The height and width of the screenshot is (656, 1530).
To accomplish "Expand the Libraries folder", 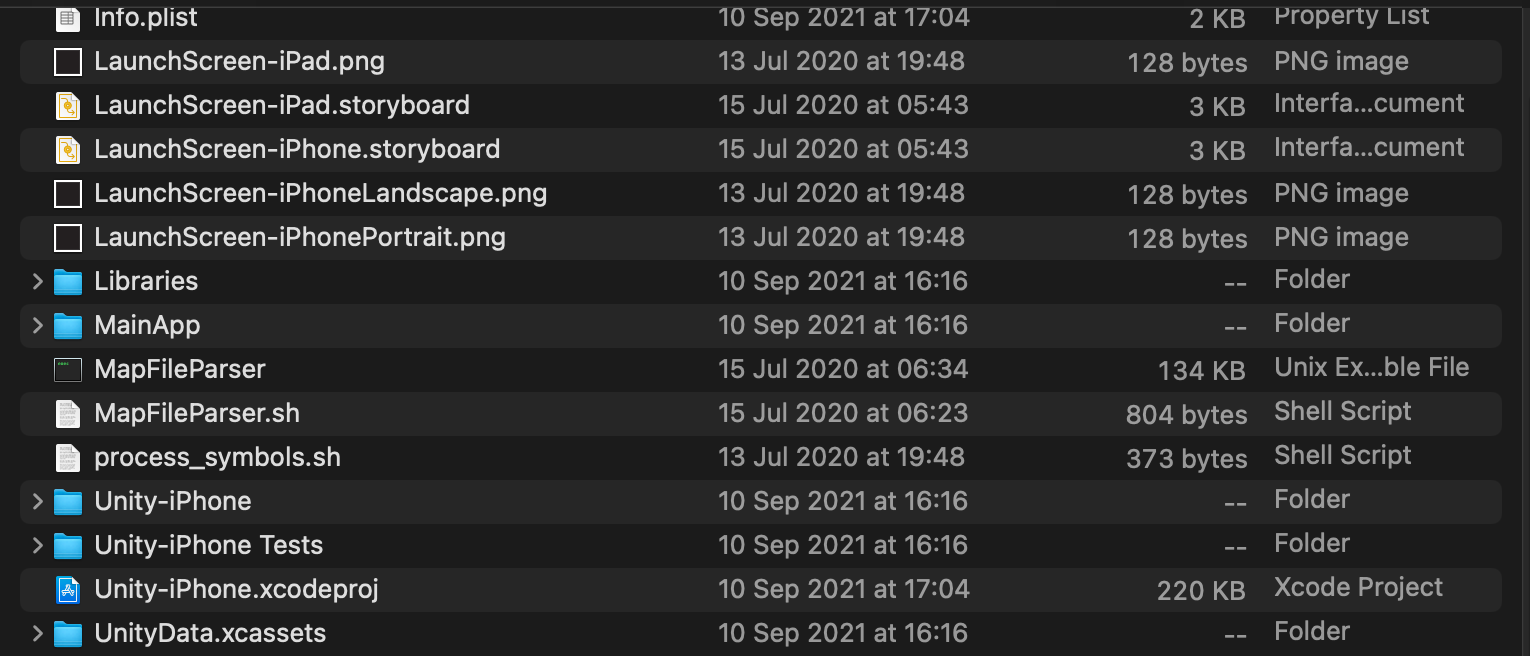I will (x=36, y=281).
